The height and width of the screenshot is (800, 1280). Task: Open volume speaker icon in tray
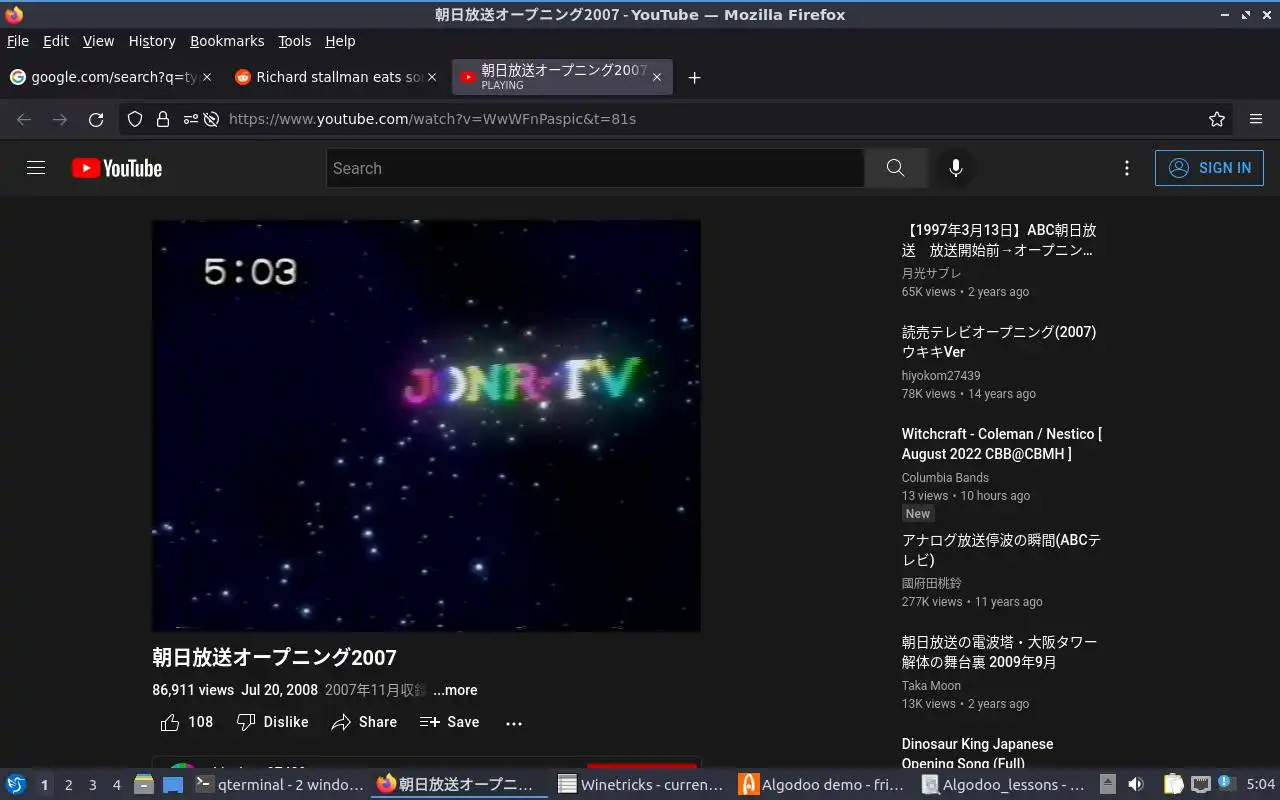pyautogui.click(x=1136, y=785)
